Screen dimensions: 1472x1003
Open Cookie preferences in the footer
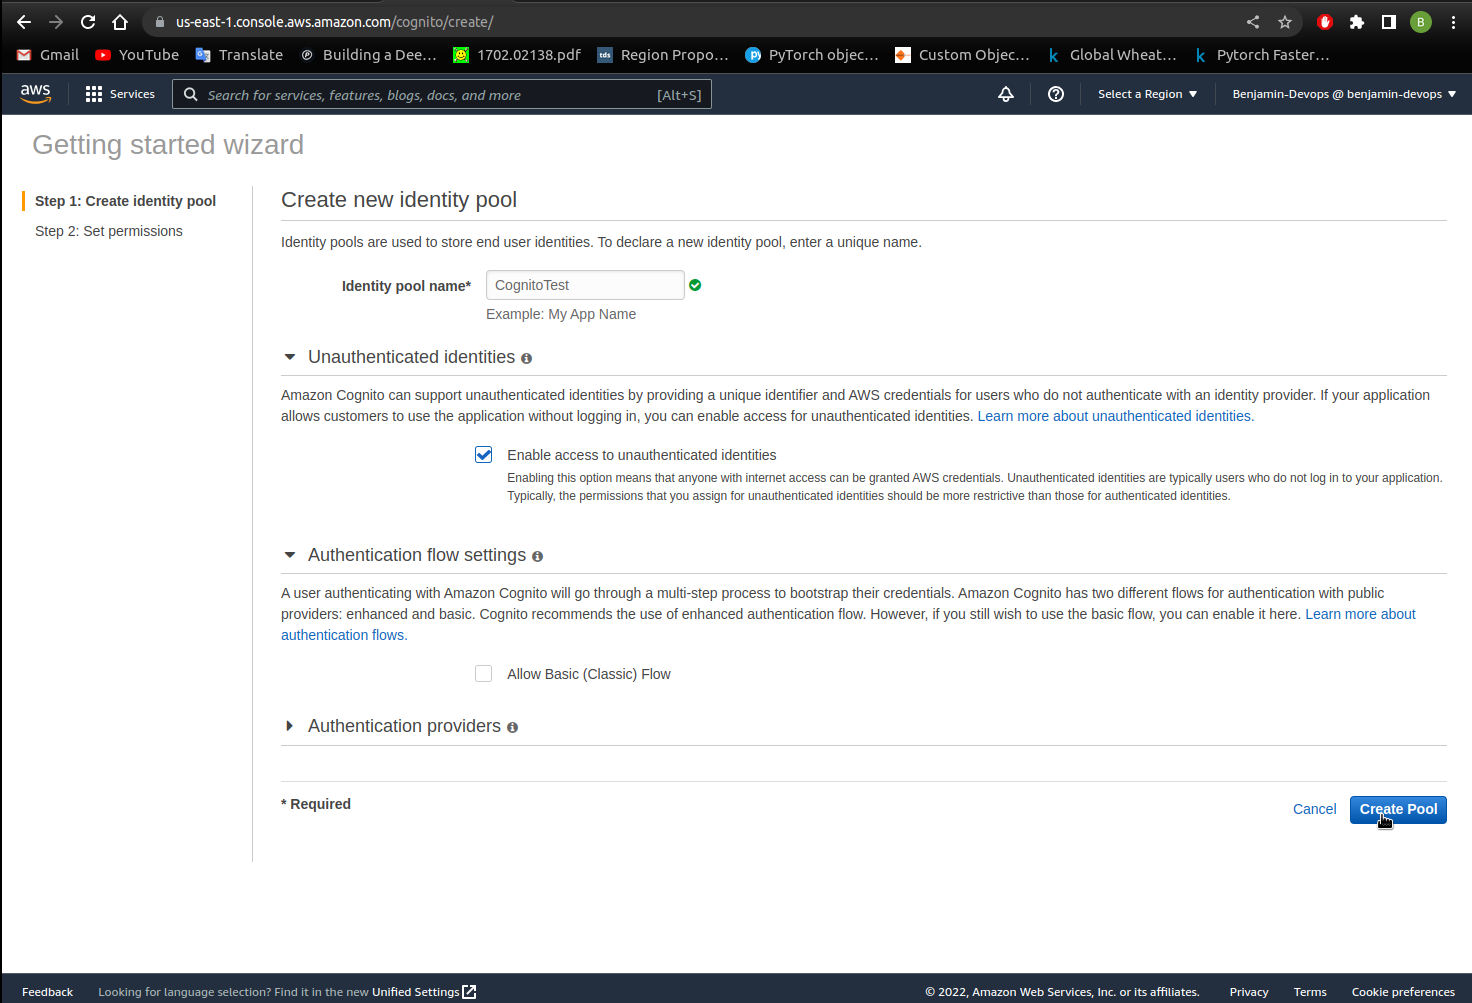1403,992
